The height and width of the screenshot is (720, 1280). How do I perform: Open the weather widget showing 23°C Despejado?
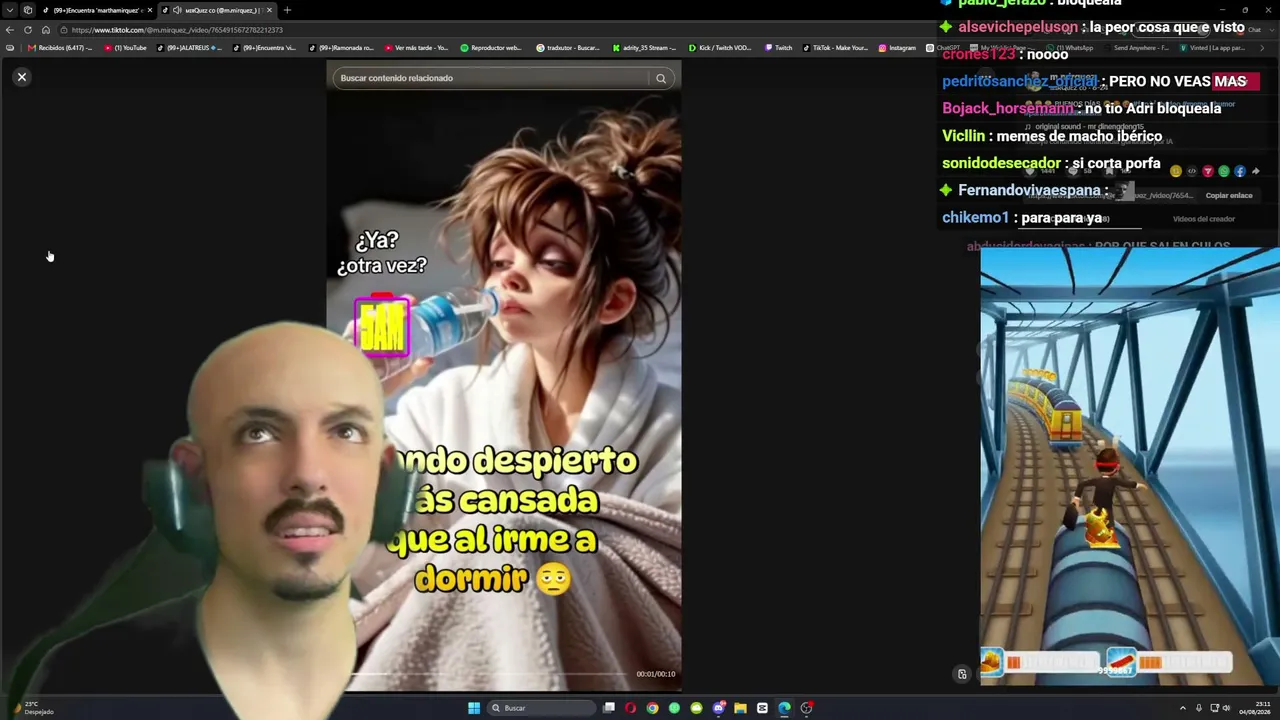[33, 708]
